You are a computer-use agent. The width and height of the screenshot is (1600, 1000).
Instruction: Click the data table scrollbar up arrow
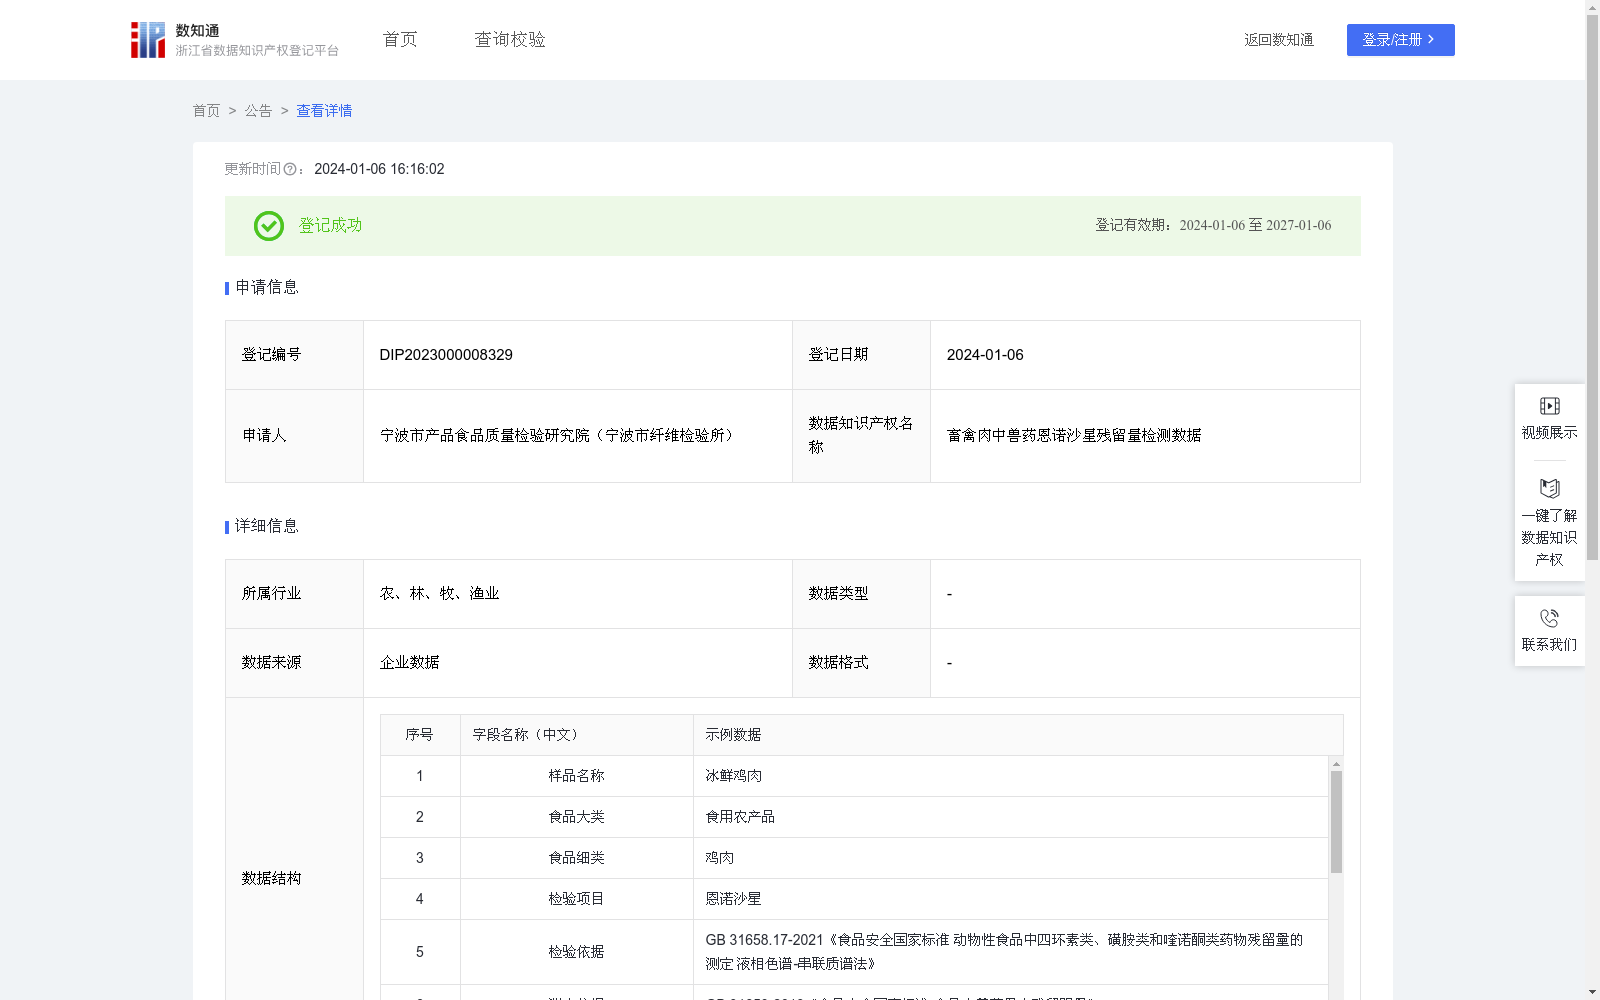tap(1336, 764)
